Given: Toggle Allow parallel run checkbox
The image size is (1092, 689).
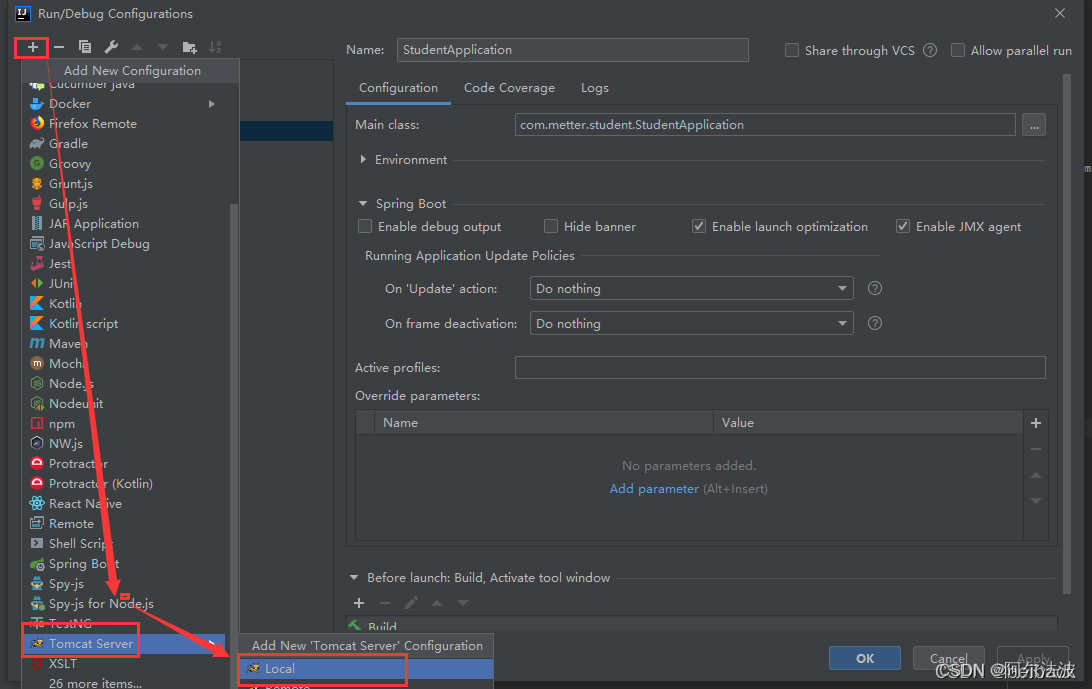Looking at the screenshot, I should pyautogui.click(x=958, y=50).
